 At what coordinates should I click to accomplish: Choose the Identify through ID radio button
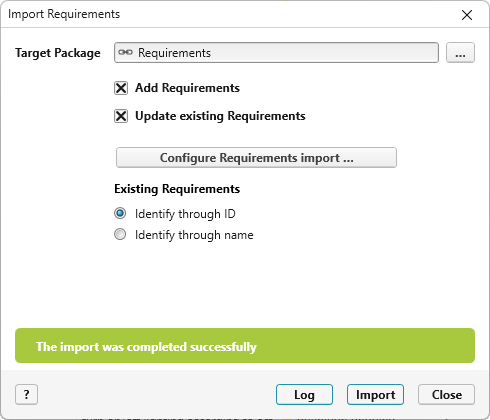pos(120,213)
